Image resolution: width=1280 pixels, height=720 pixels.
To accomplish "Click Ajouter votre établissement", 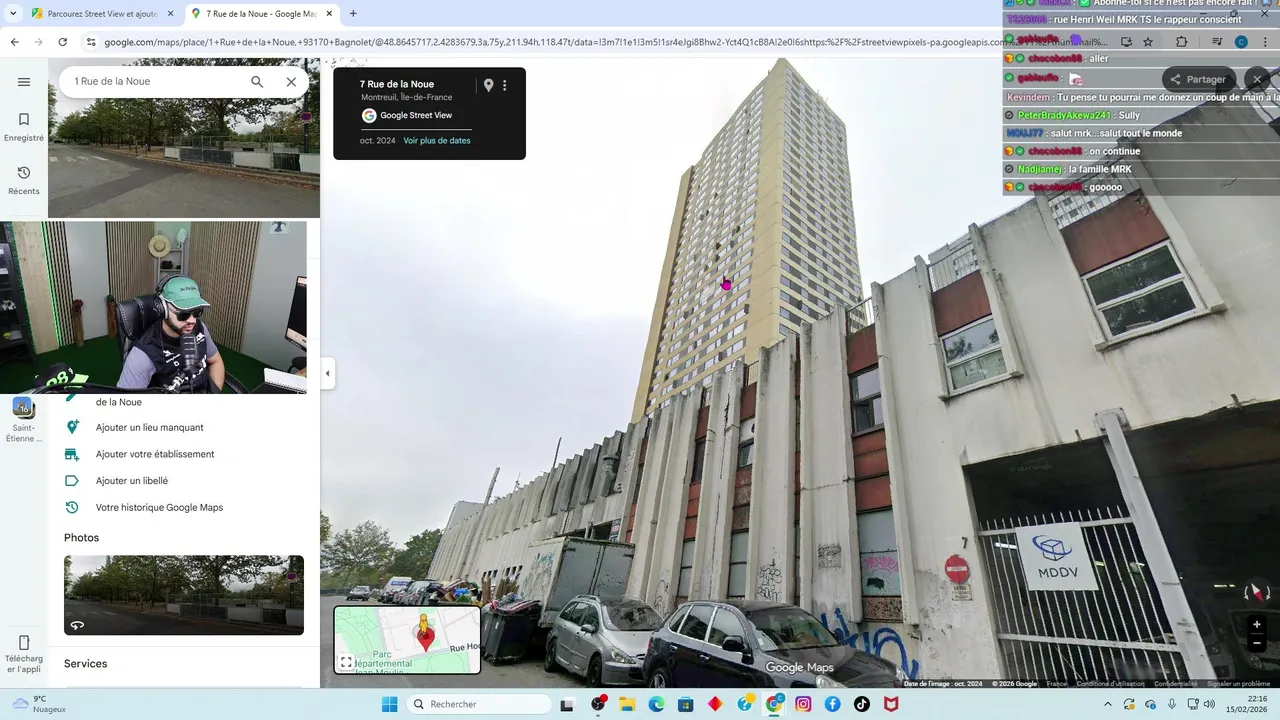I will (155, 454).
